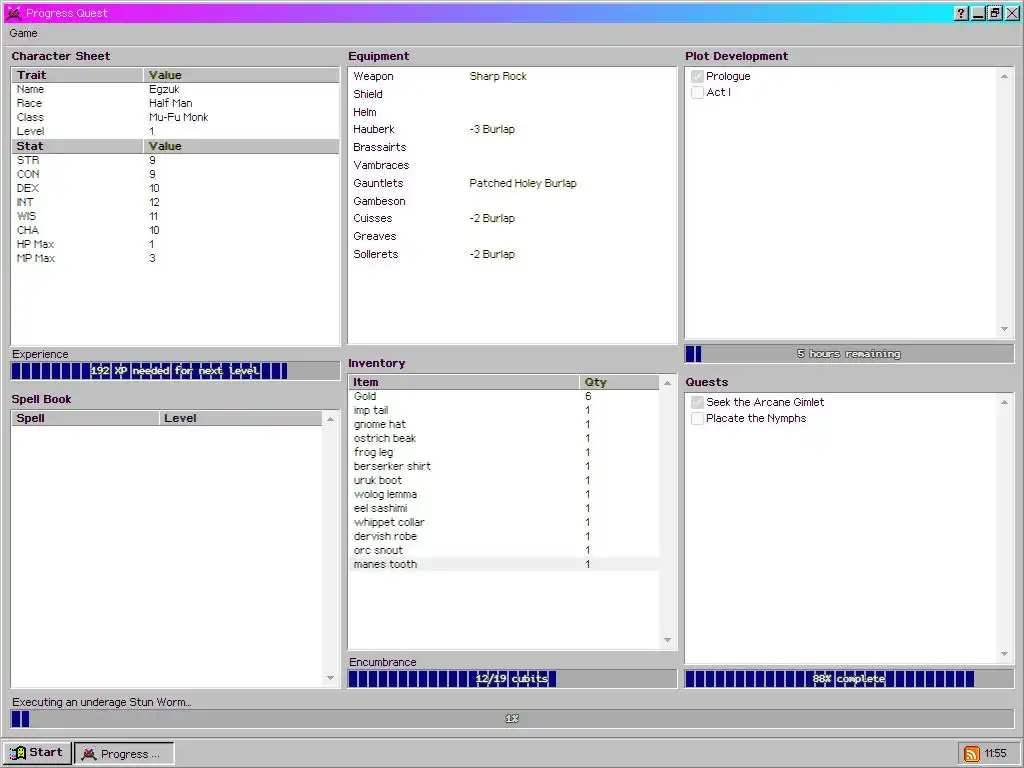1024x768 pixels.
Task: Click the plot 5 hours remaining bar
Action: (849, 354)
